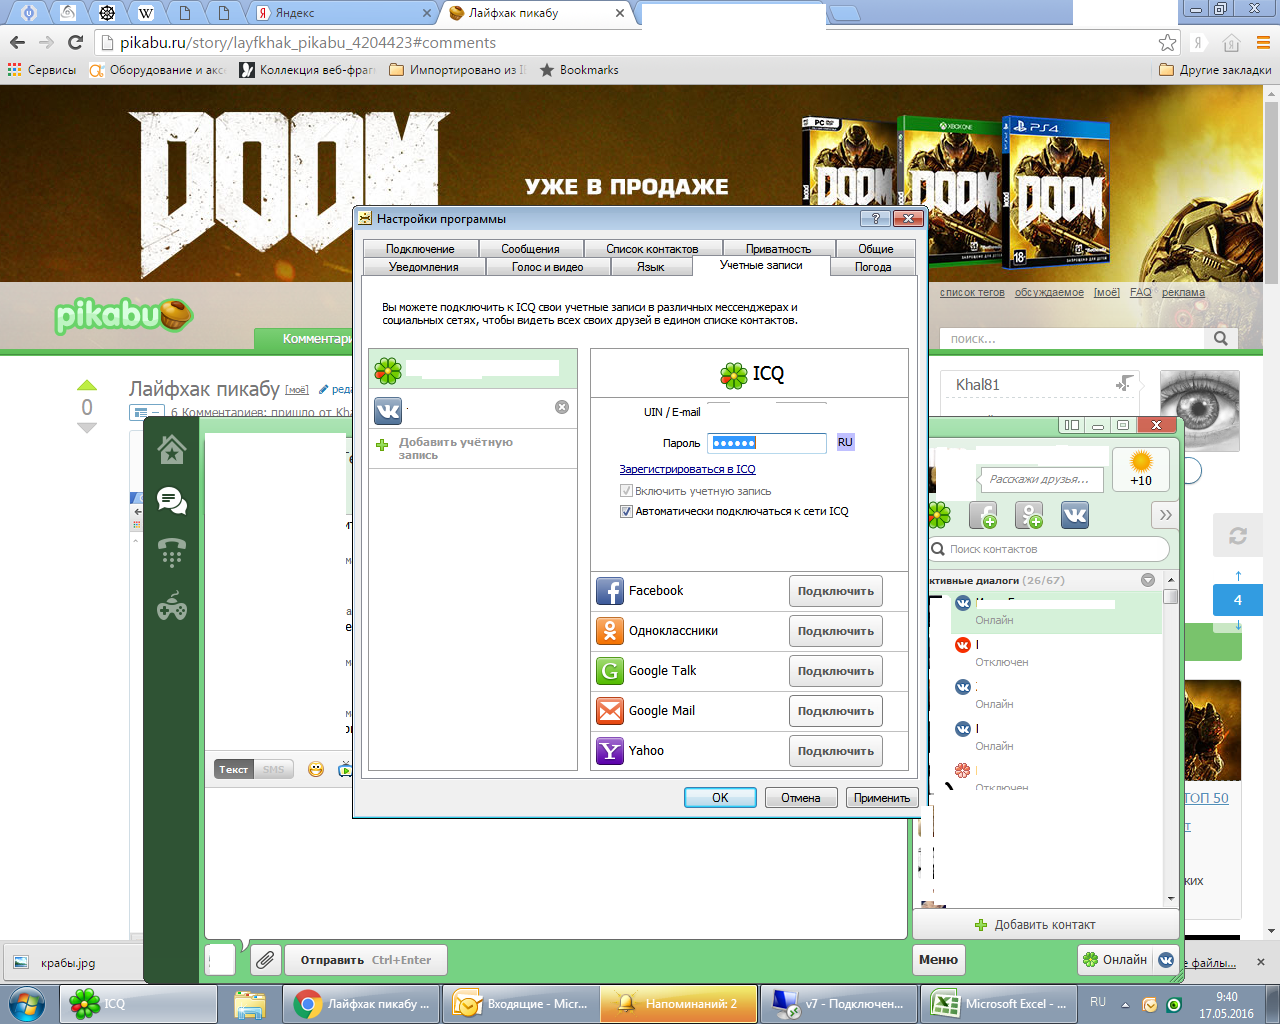Switch to the Список контактов tab
This screenshot has width=1280, height=1024.
click(x=652, y=249)
